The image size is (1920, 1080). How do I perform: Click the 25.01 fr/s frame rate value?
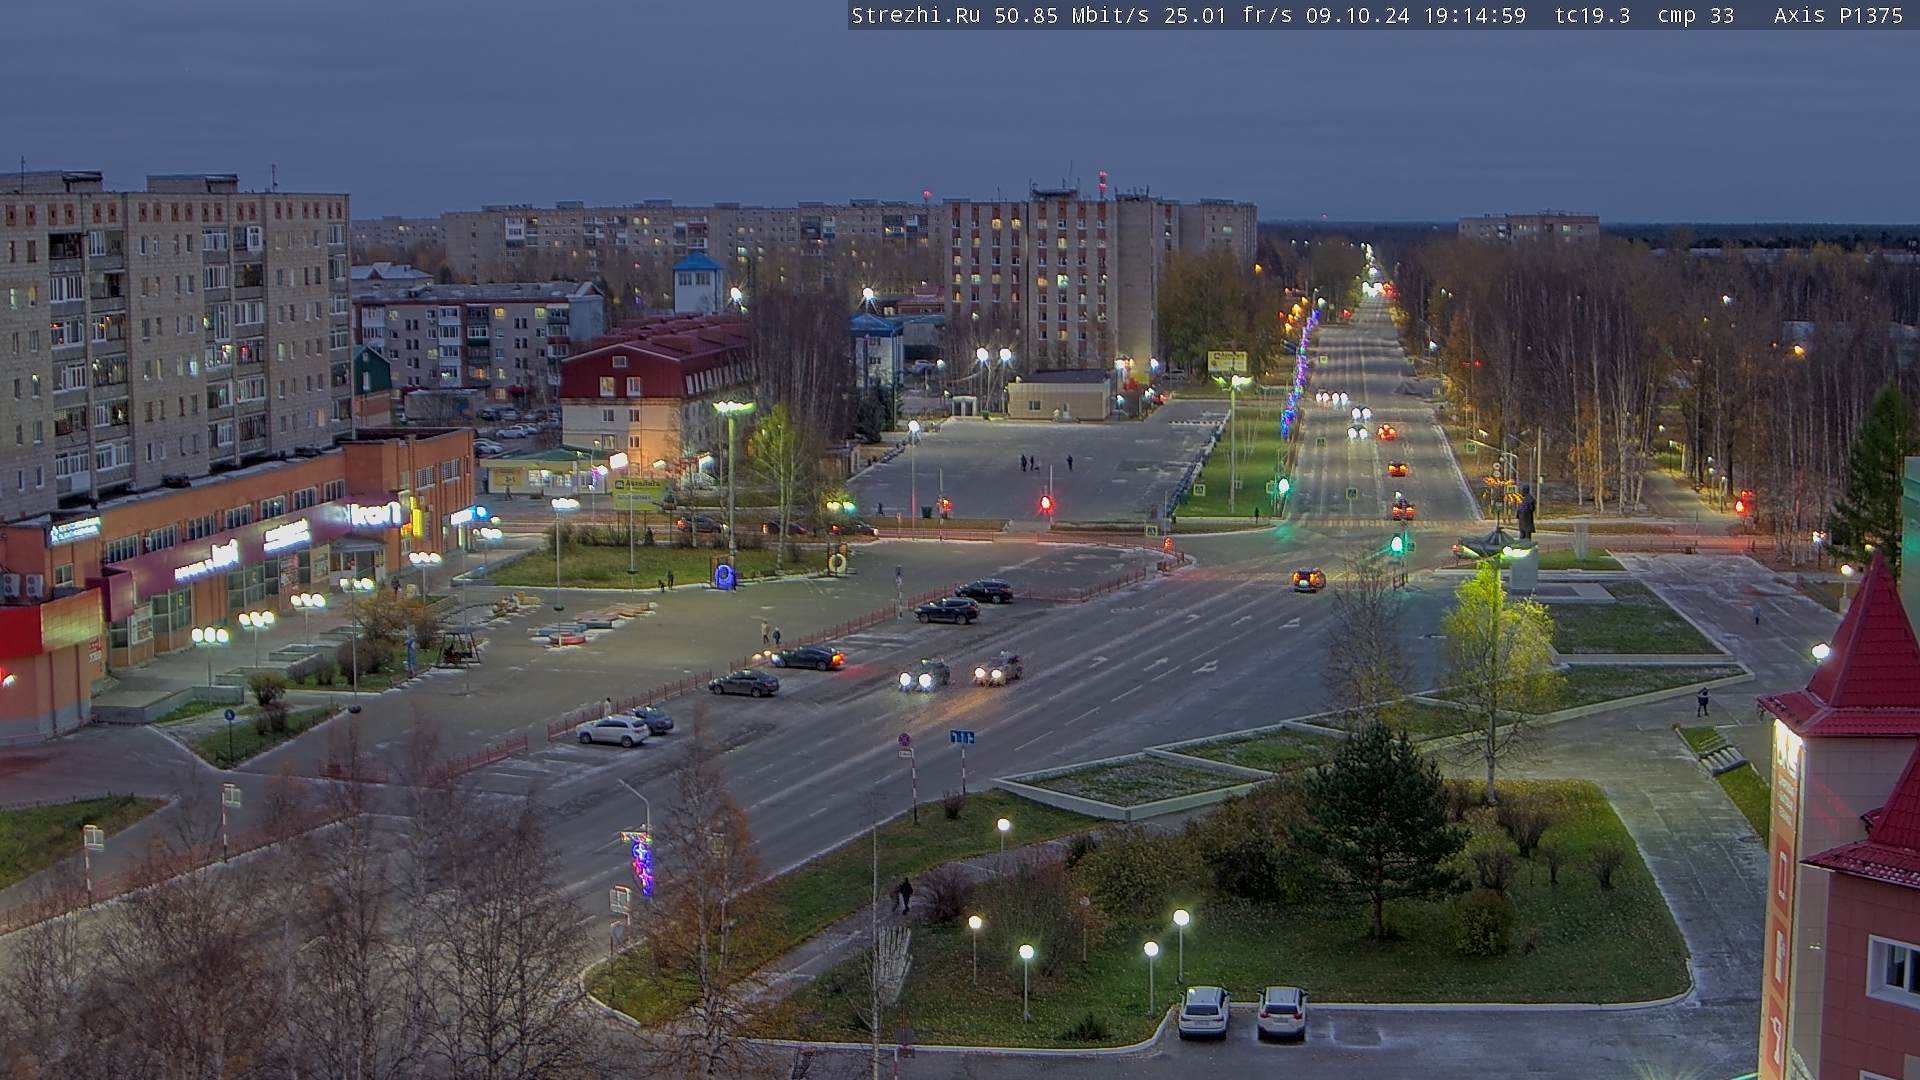coord(1229,15)
